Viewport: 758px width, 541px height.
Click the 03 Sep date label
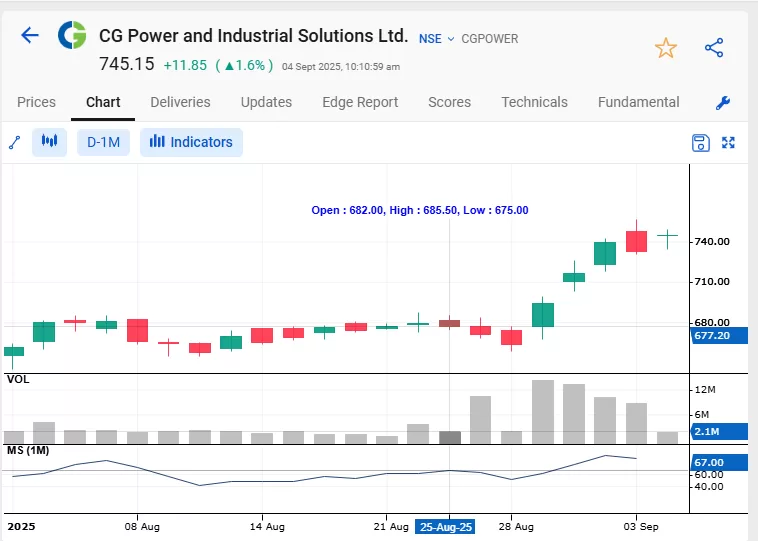point(641,526)
